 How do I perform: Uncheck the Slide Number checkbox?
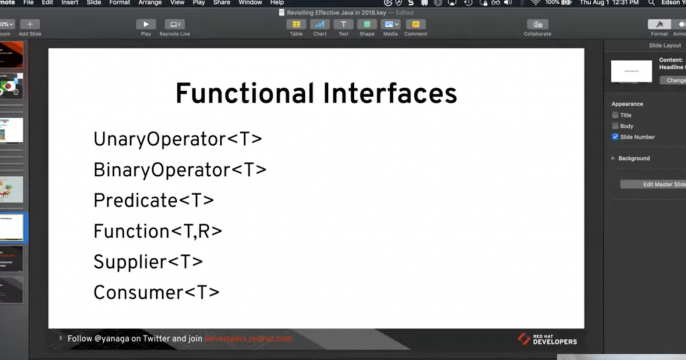tap(615, 137)
